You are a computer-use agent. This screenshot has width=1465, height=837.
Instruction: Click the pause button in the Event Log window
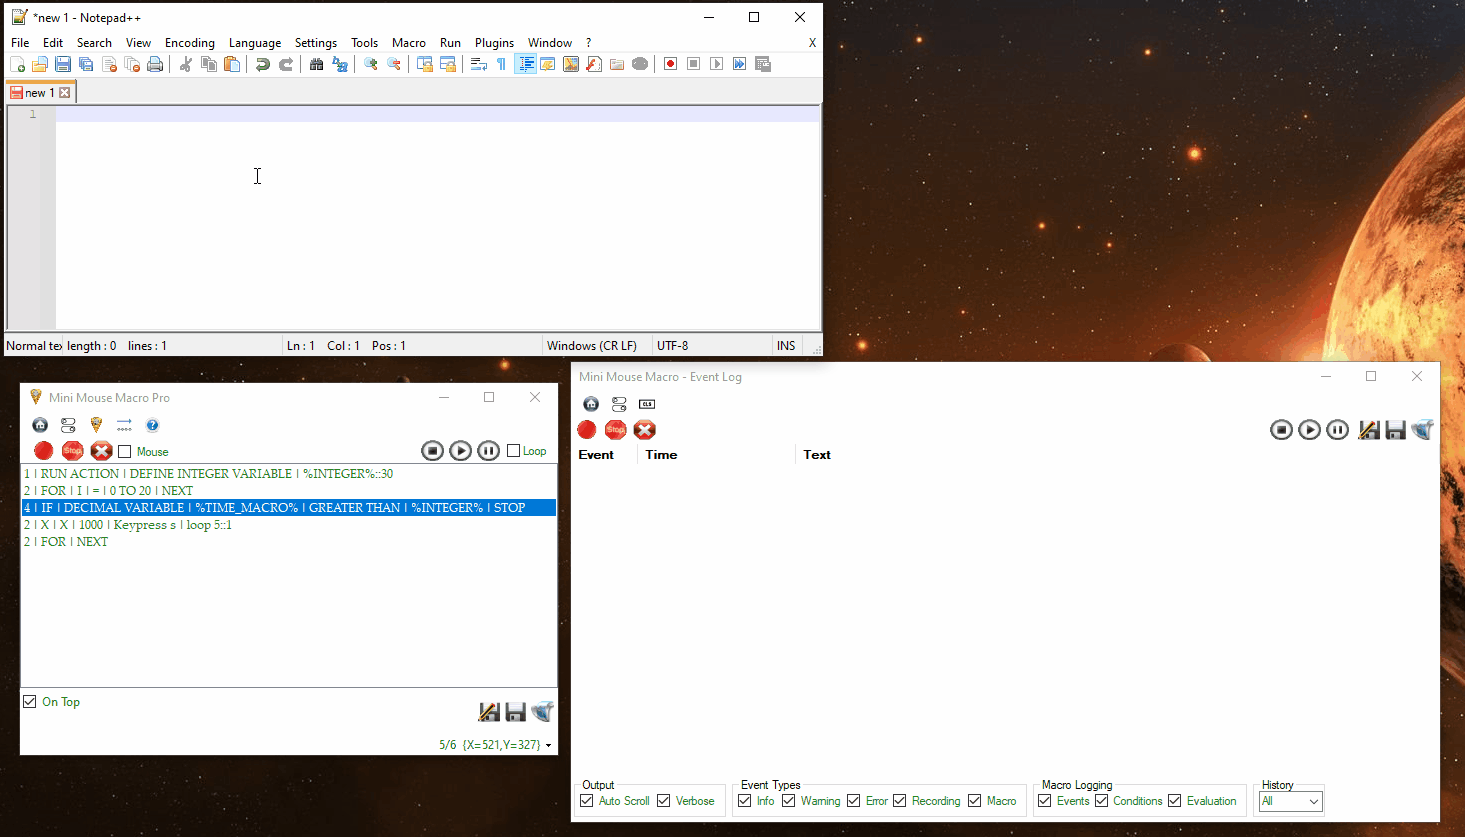click(1337, 430)
